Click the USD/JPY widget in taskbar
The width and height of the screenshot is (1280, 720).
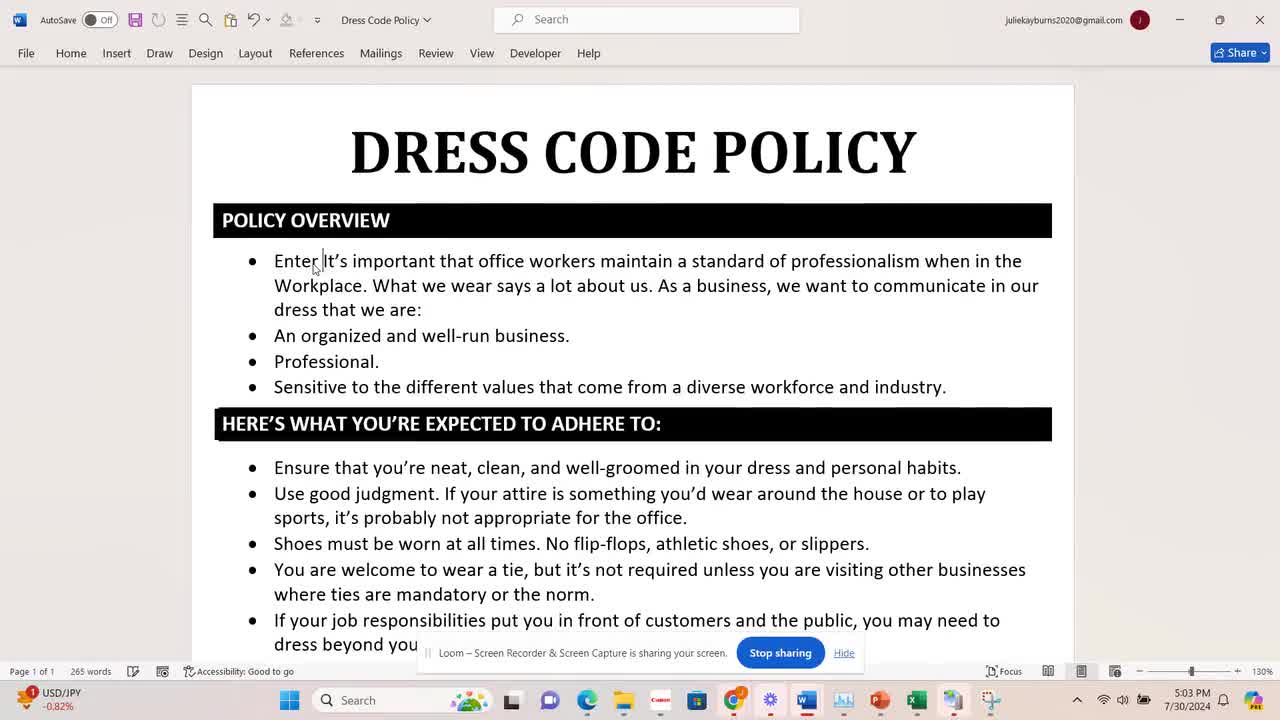coord(50,699)
